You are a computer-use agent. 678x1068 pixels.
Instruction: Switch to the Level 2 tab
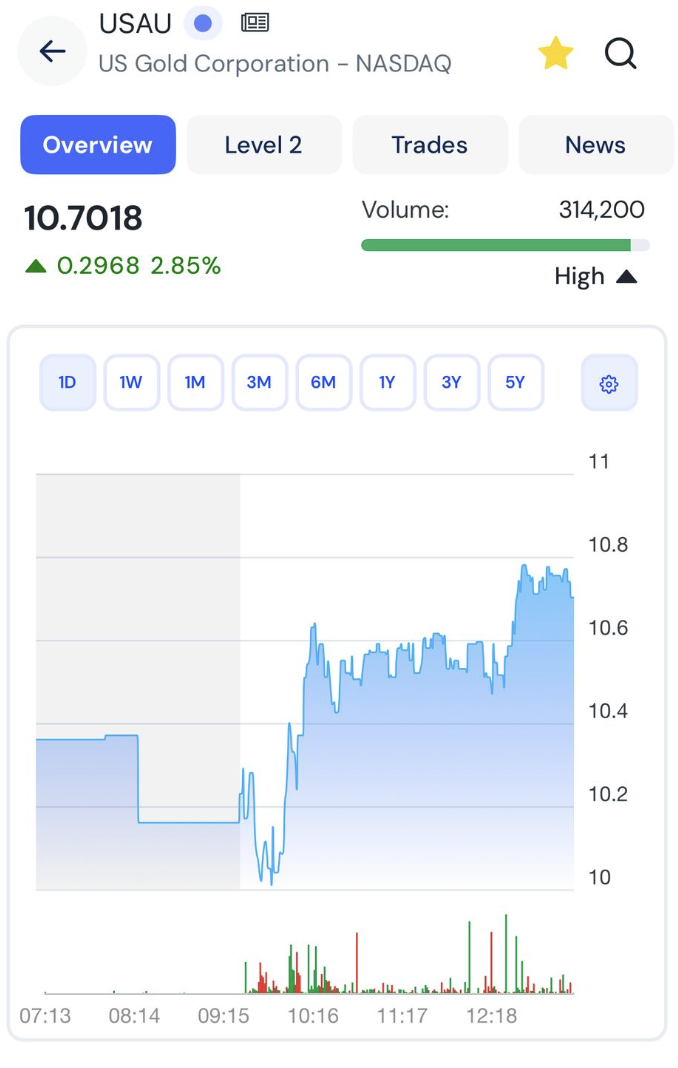click(264, 144)
